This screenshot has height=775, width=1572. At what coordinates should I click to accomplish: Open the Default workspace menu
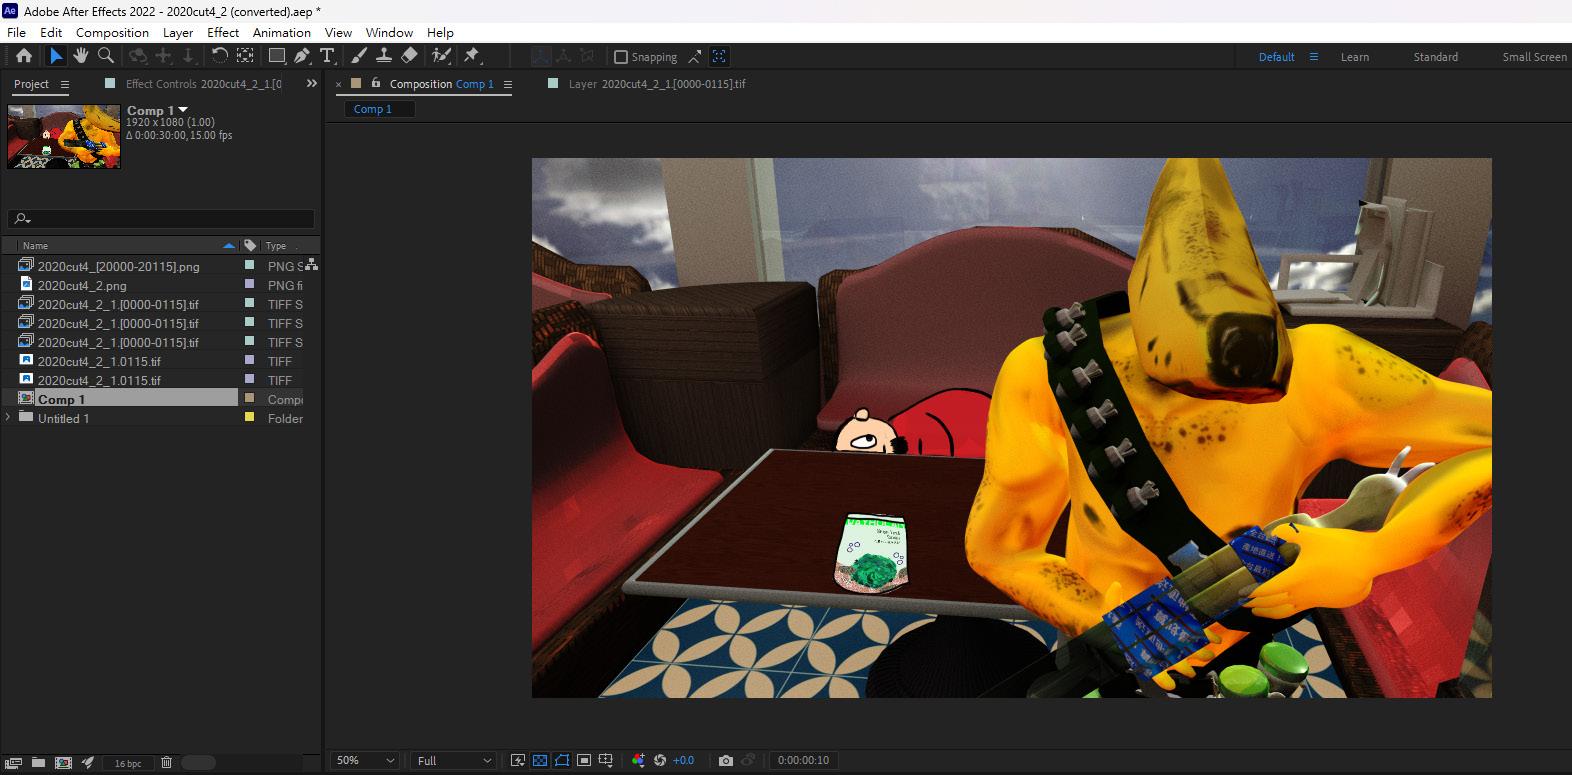coord(1314,57)
